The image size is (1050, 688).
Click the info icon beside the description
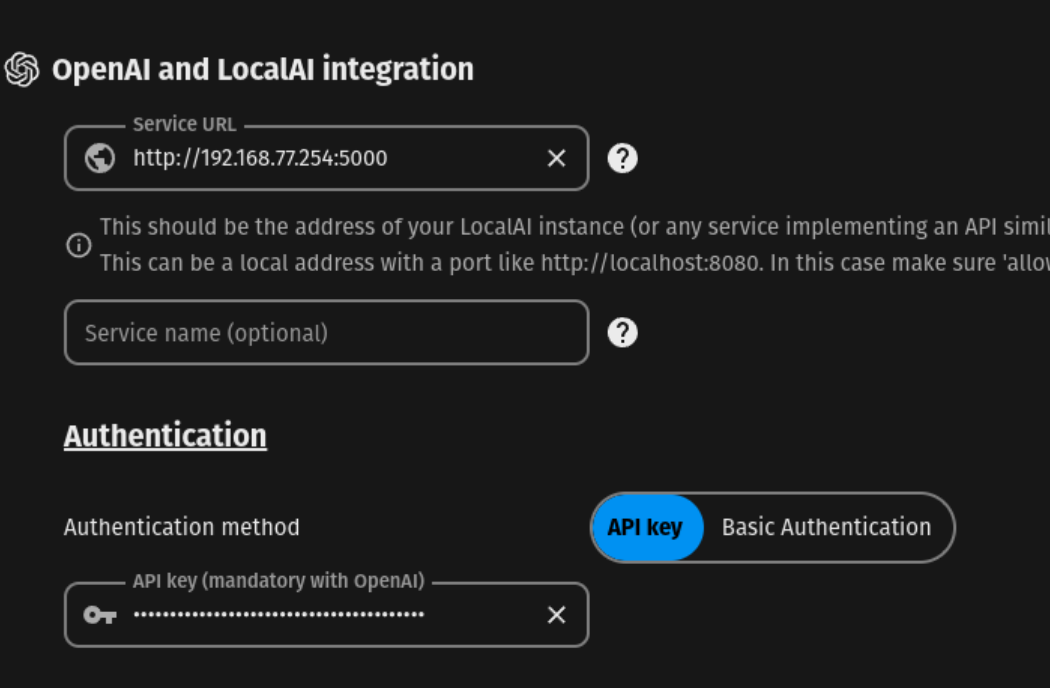(x=78, y=245)
